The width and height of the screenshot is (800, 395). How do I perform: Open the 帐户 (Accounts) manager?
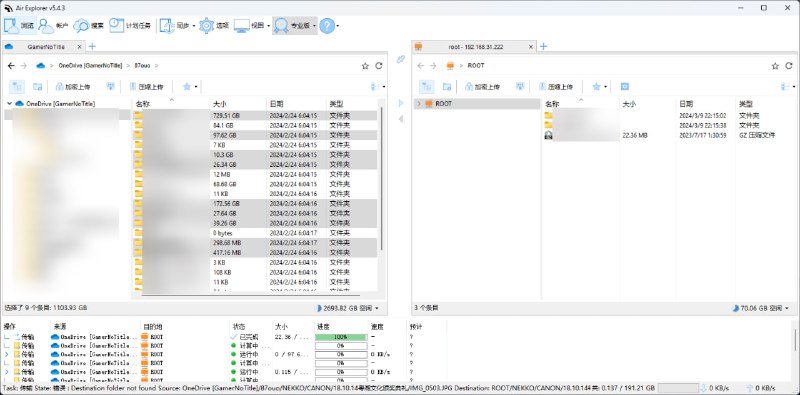tap(53, 25)
